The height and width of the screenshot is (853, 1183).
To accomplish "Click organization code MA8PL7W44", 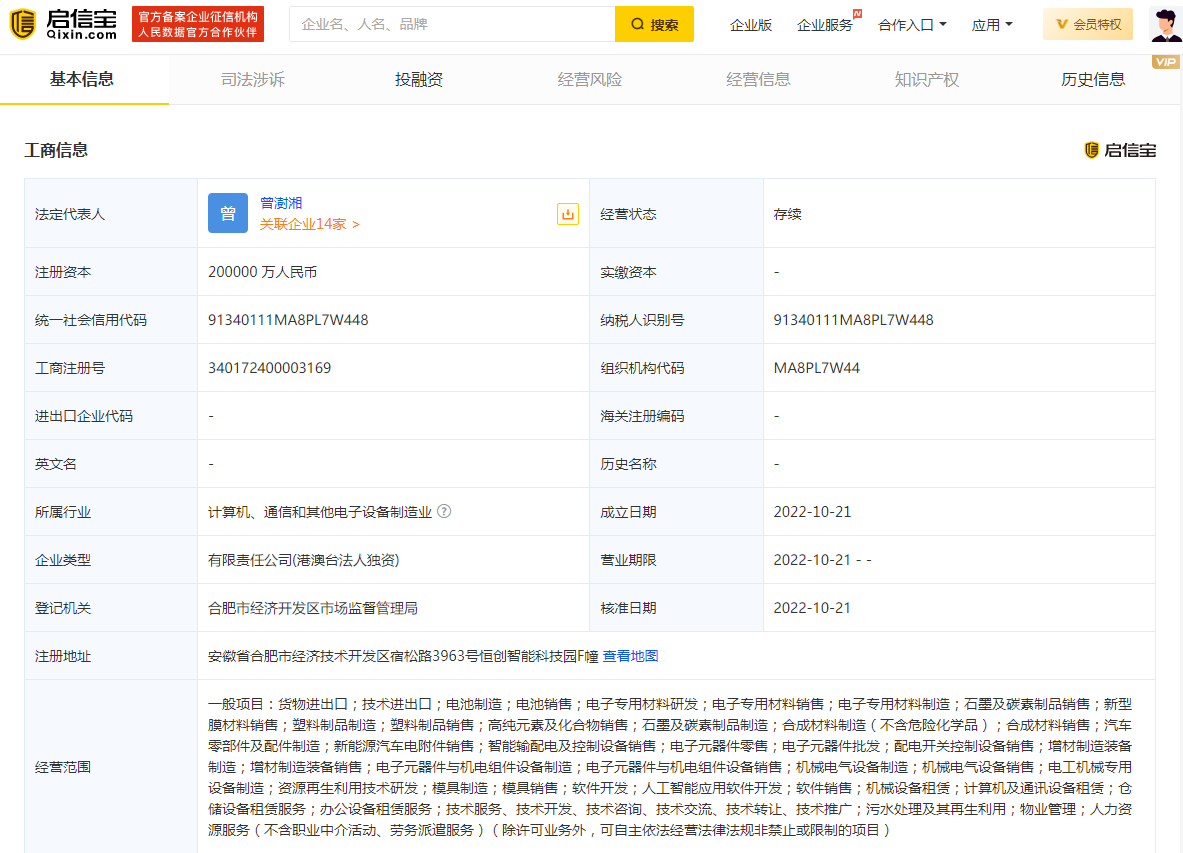I will 816,368.
